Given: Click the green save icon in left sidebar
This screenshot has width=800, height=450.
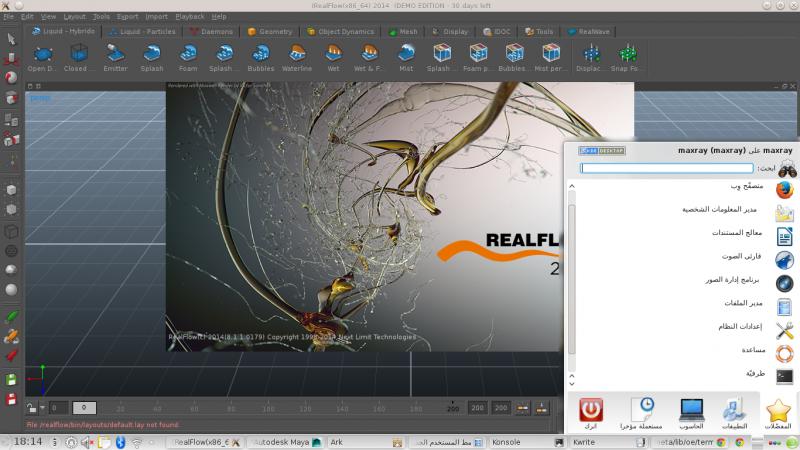Looking at the screenshot, I should click(11, 380).
